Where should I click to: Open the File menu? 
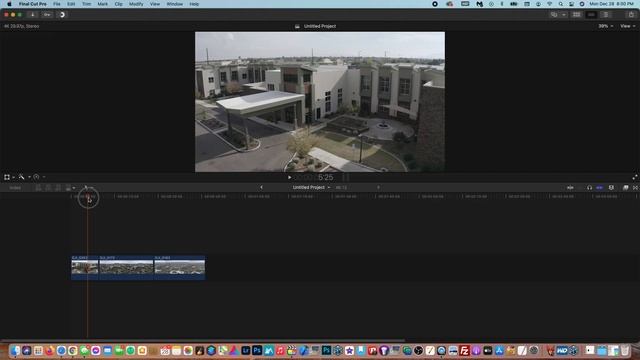click(57, 4)
